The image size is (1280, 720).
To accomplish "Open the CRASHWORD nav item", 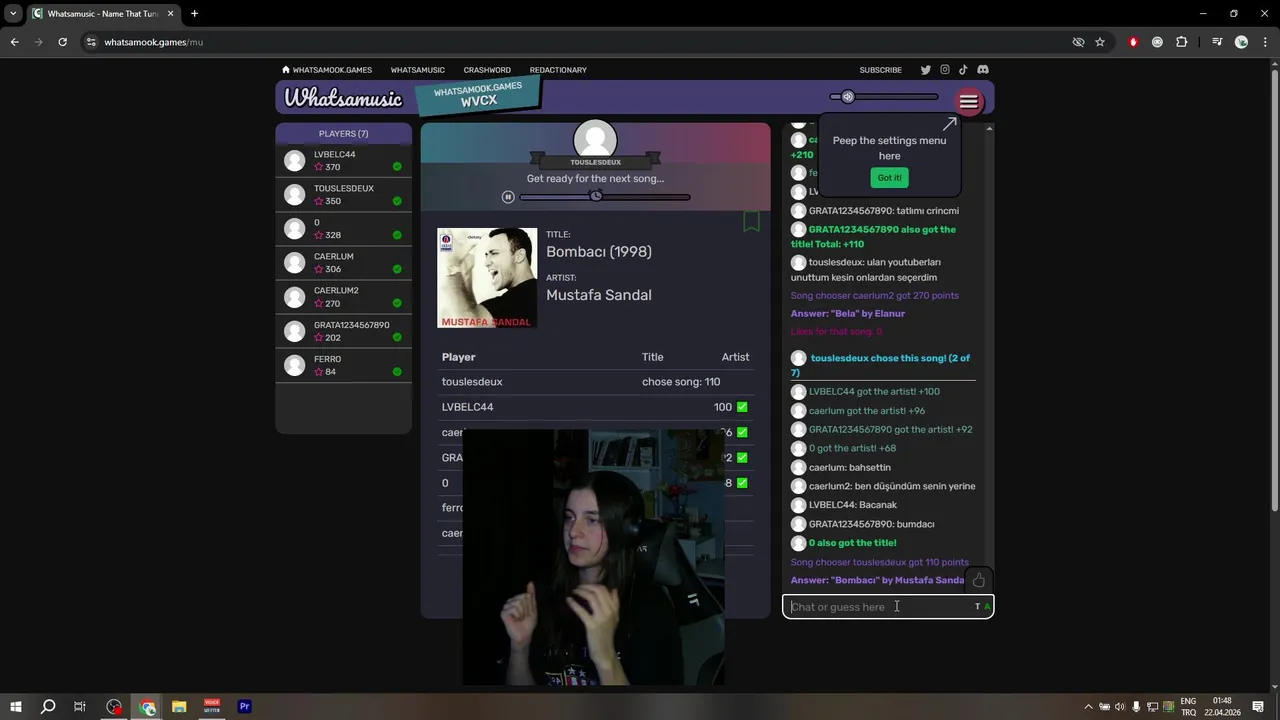I will coord(487,70).
